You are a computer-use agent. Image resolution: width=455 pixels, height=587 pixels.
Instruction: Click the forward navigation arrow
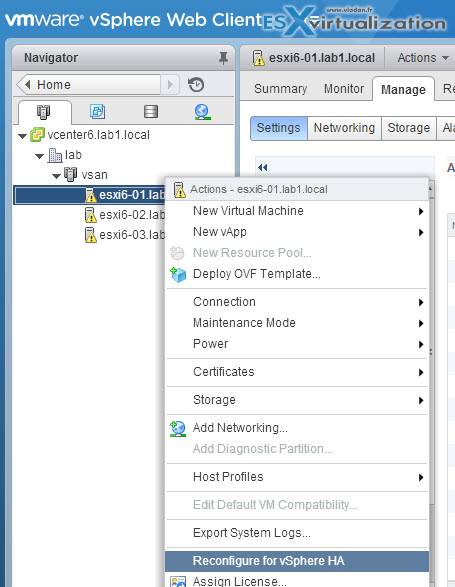(170, 85)
